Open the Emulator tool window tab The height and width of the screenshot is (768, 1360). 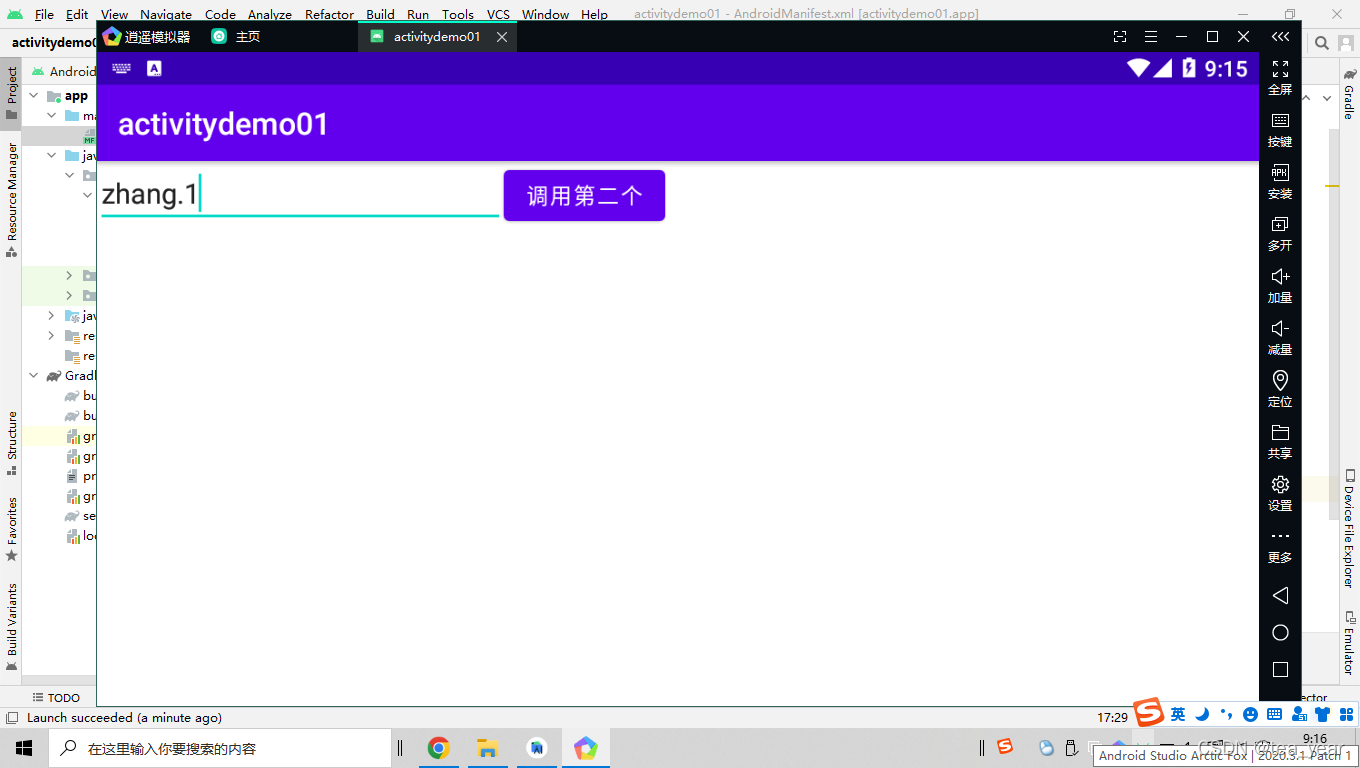[1349, 642]
